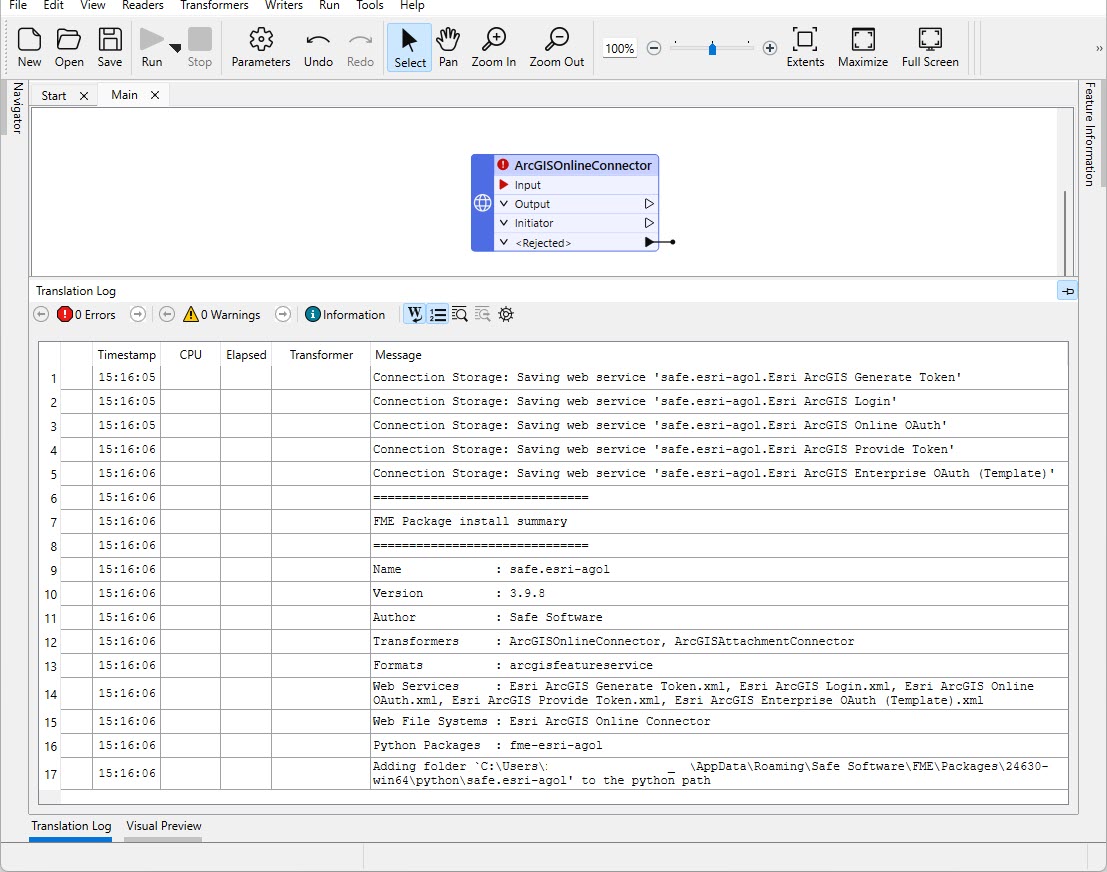
Task: Click the globe icon on the transformer
Action: point(482,203)
